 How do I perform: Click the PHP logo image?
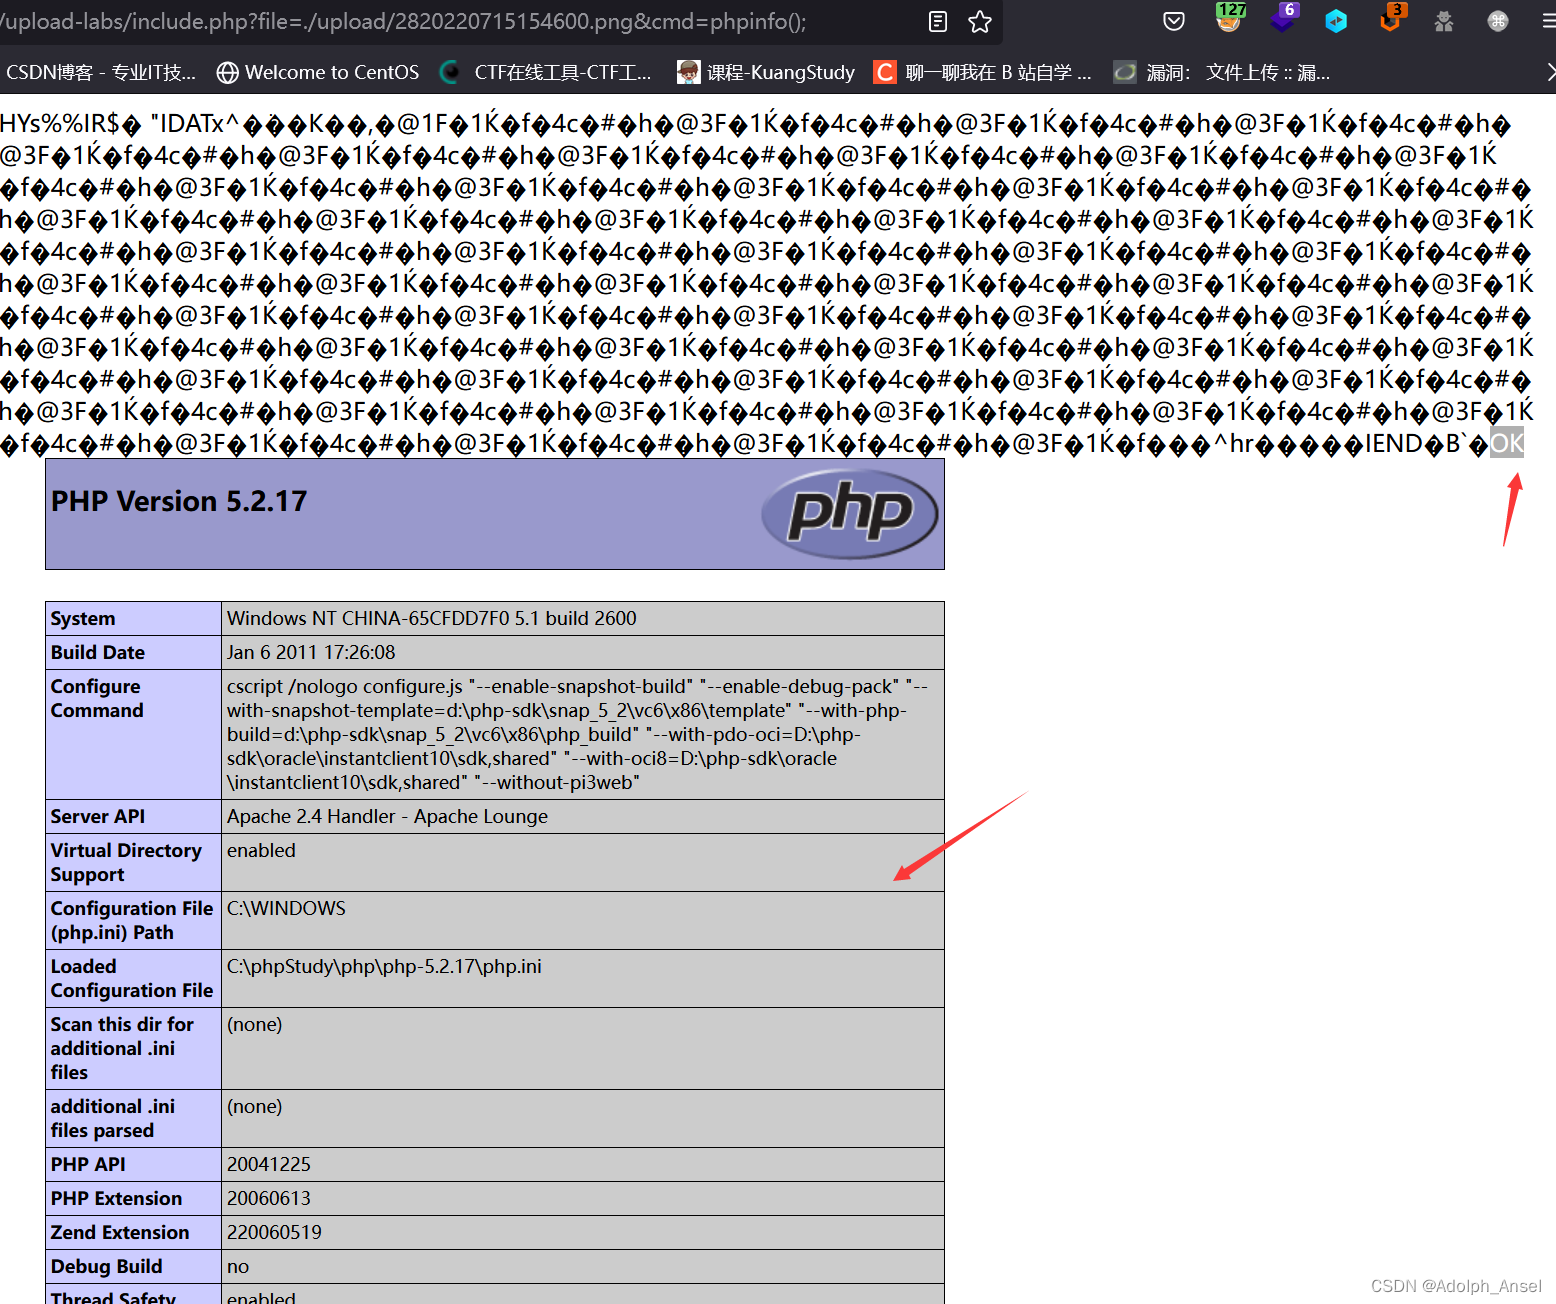(849, 514)
